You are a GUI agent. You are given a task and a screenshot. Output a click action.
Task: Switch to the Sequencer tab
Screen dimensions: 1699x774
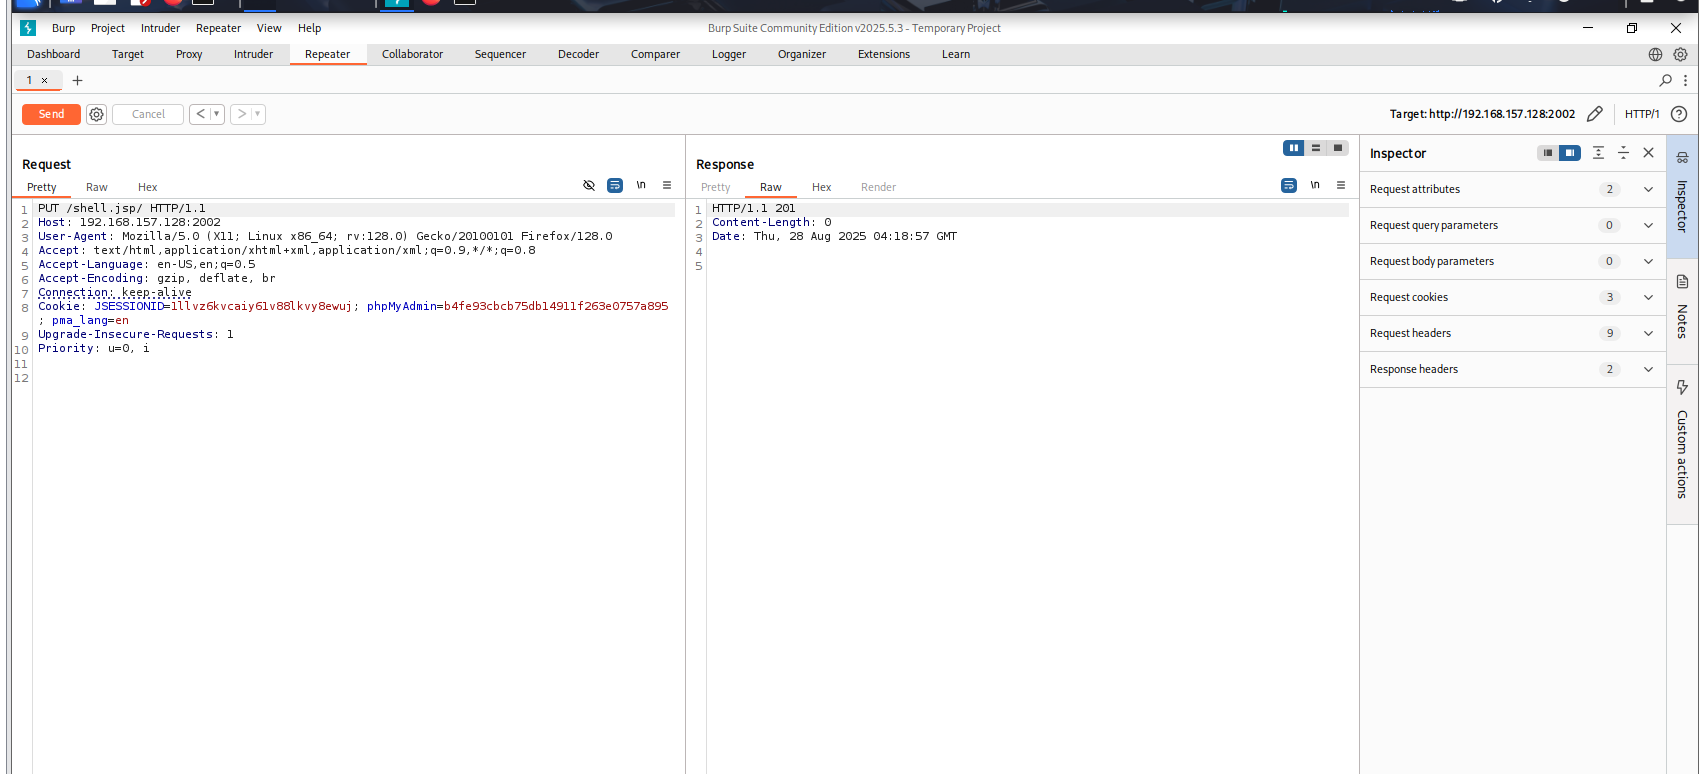pyautogui.click(x=500, y=54)
